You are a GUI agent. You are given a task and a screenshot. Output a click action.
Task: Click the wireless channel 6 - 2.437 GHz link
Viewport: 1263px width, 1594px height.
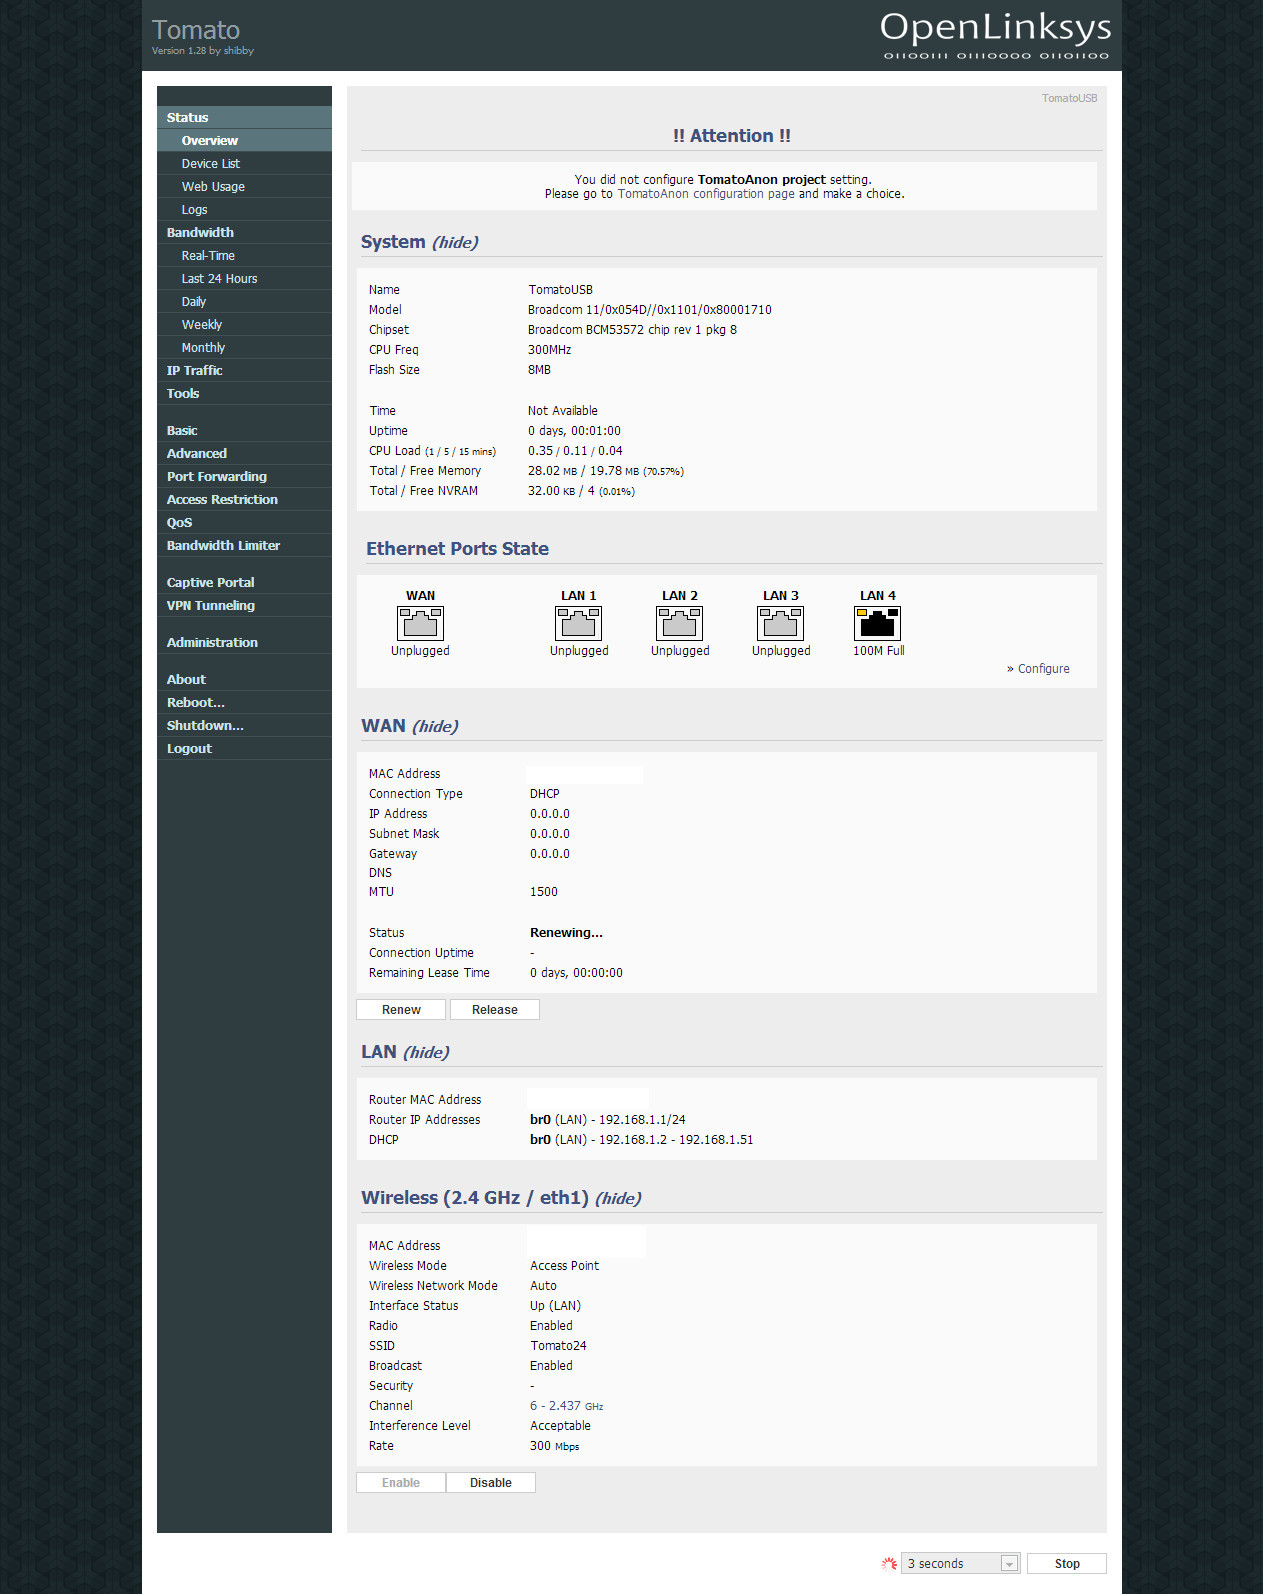tap(566, 1406)
